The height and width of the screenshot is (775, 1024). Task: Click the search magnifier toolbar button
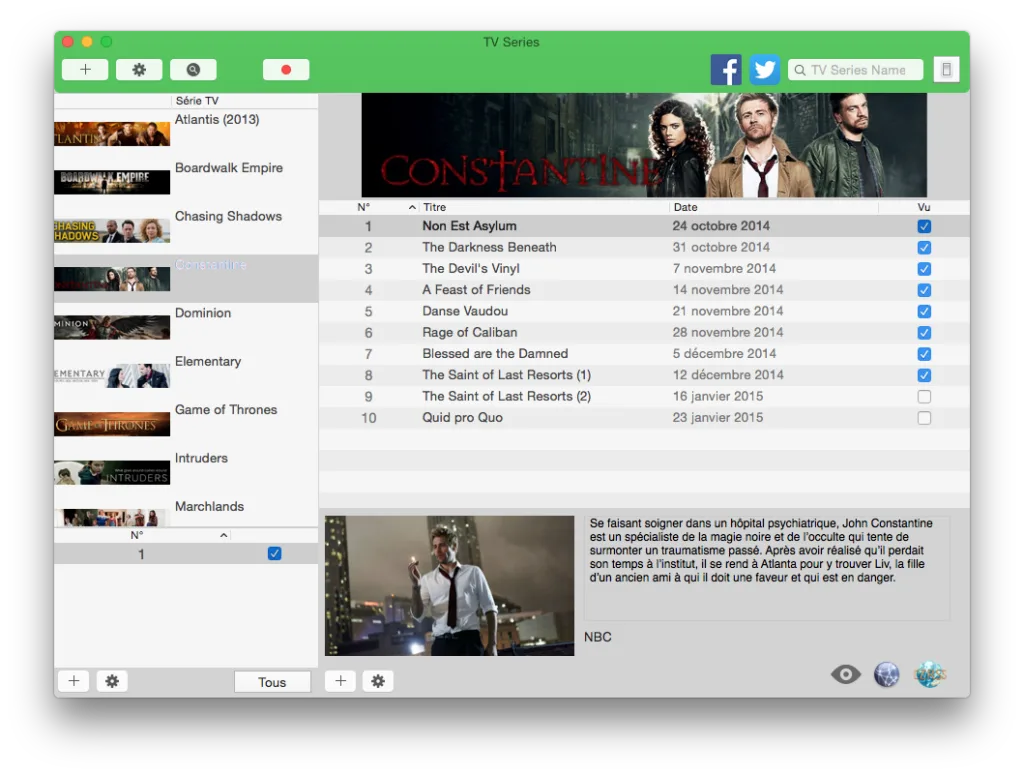point(193,70)
